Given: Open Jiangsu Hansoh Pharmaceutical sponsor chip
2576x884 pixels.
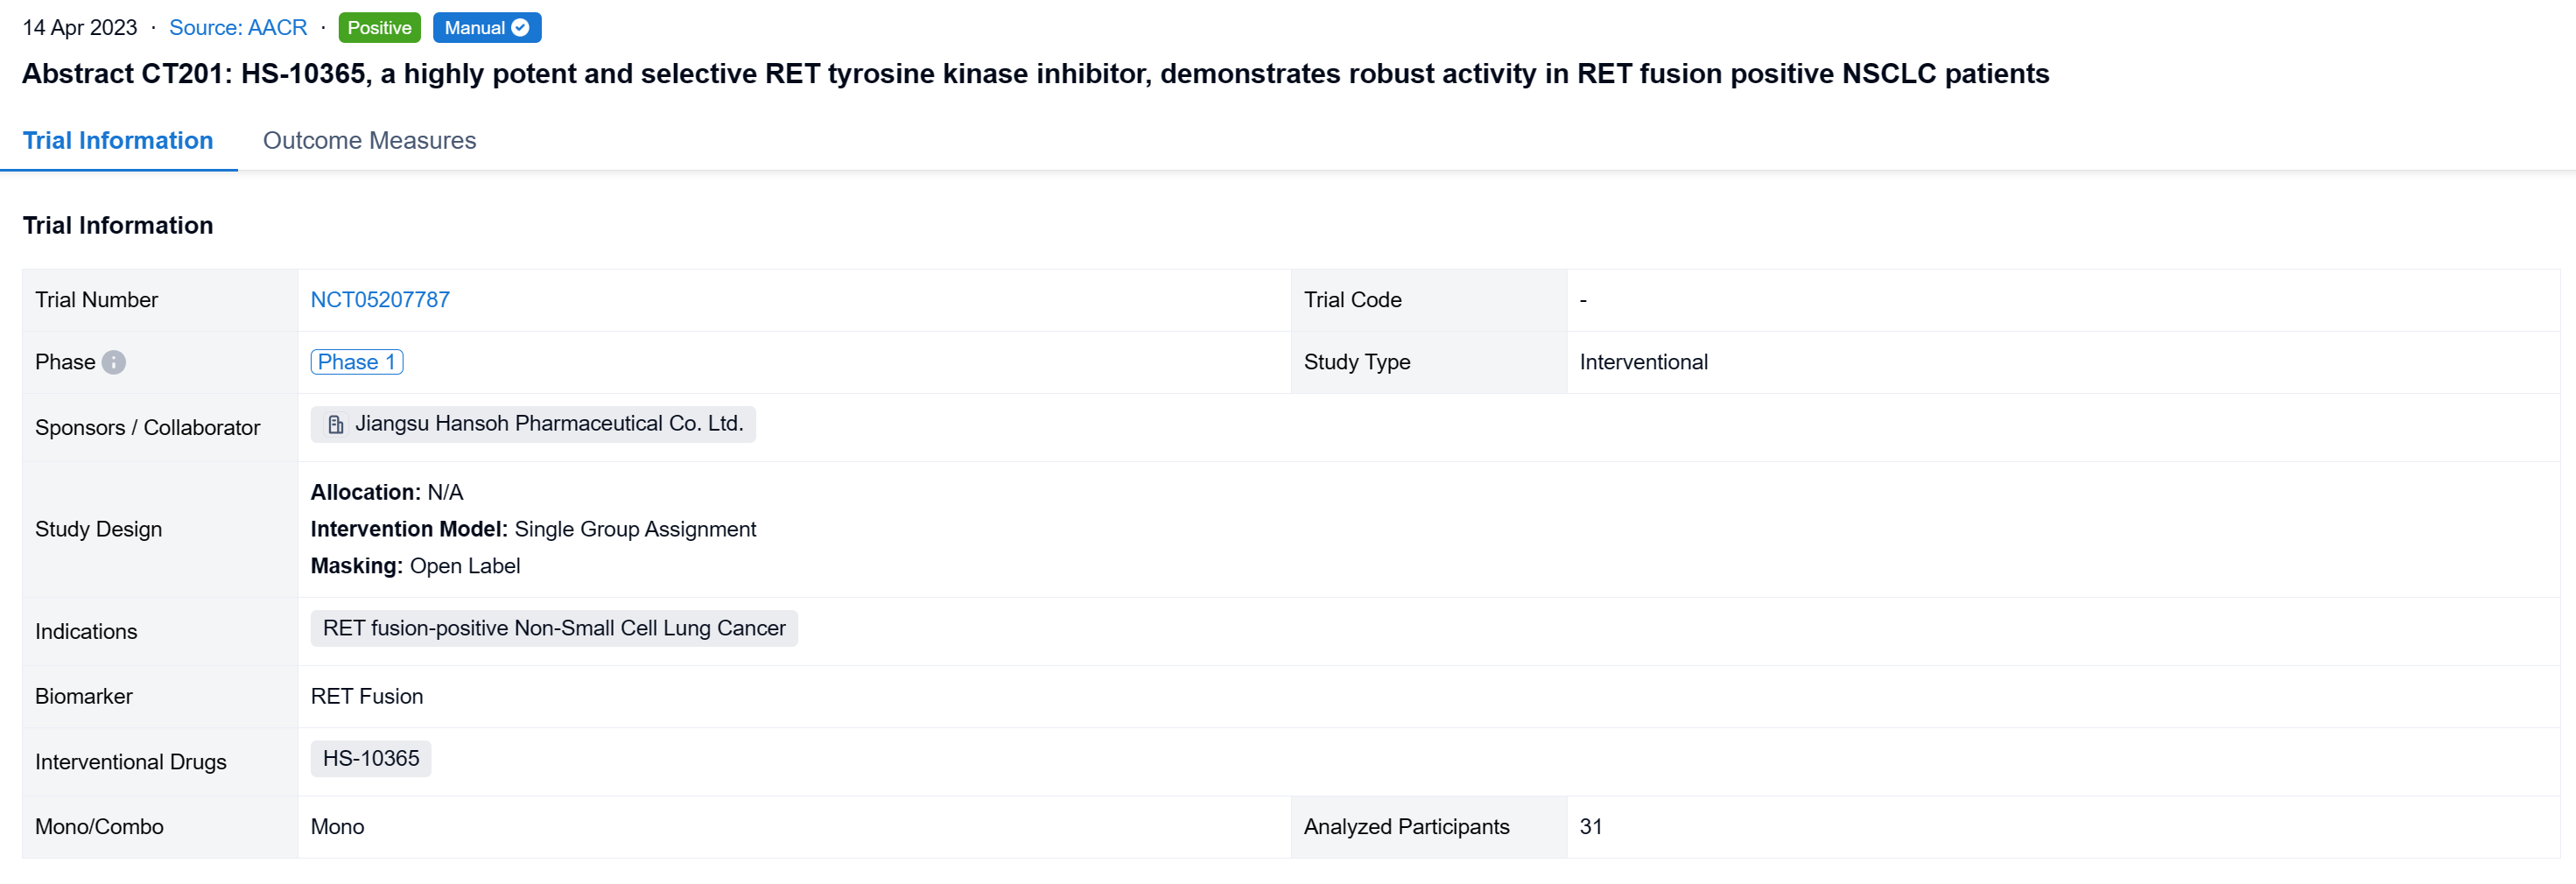Looking at the screenshot, I should [x=548, y=424].
